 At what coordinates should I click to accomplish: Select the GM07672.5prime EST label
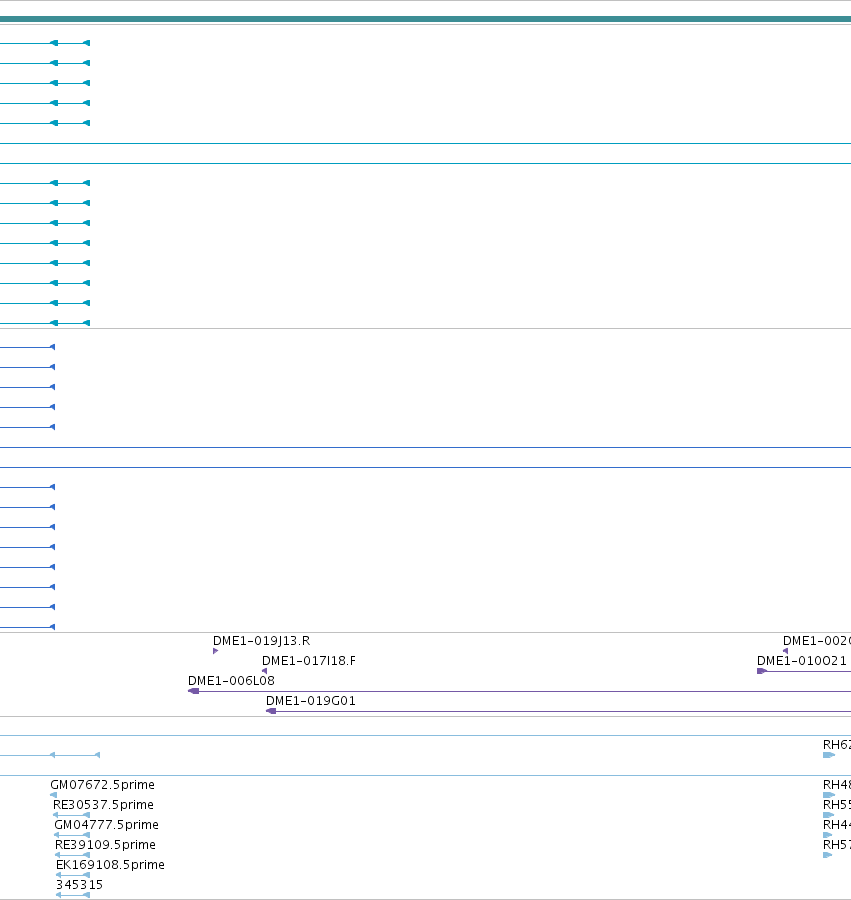point(102,785)
